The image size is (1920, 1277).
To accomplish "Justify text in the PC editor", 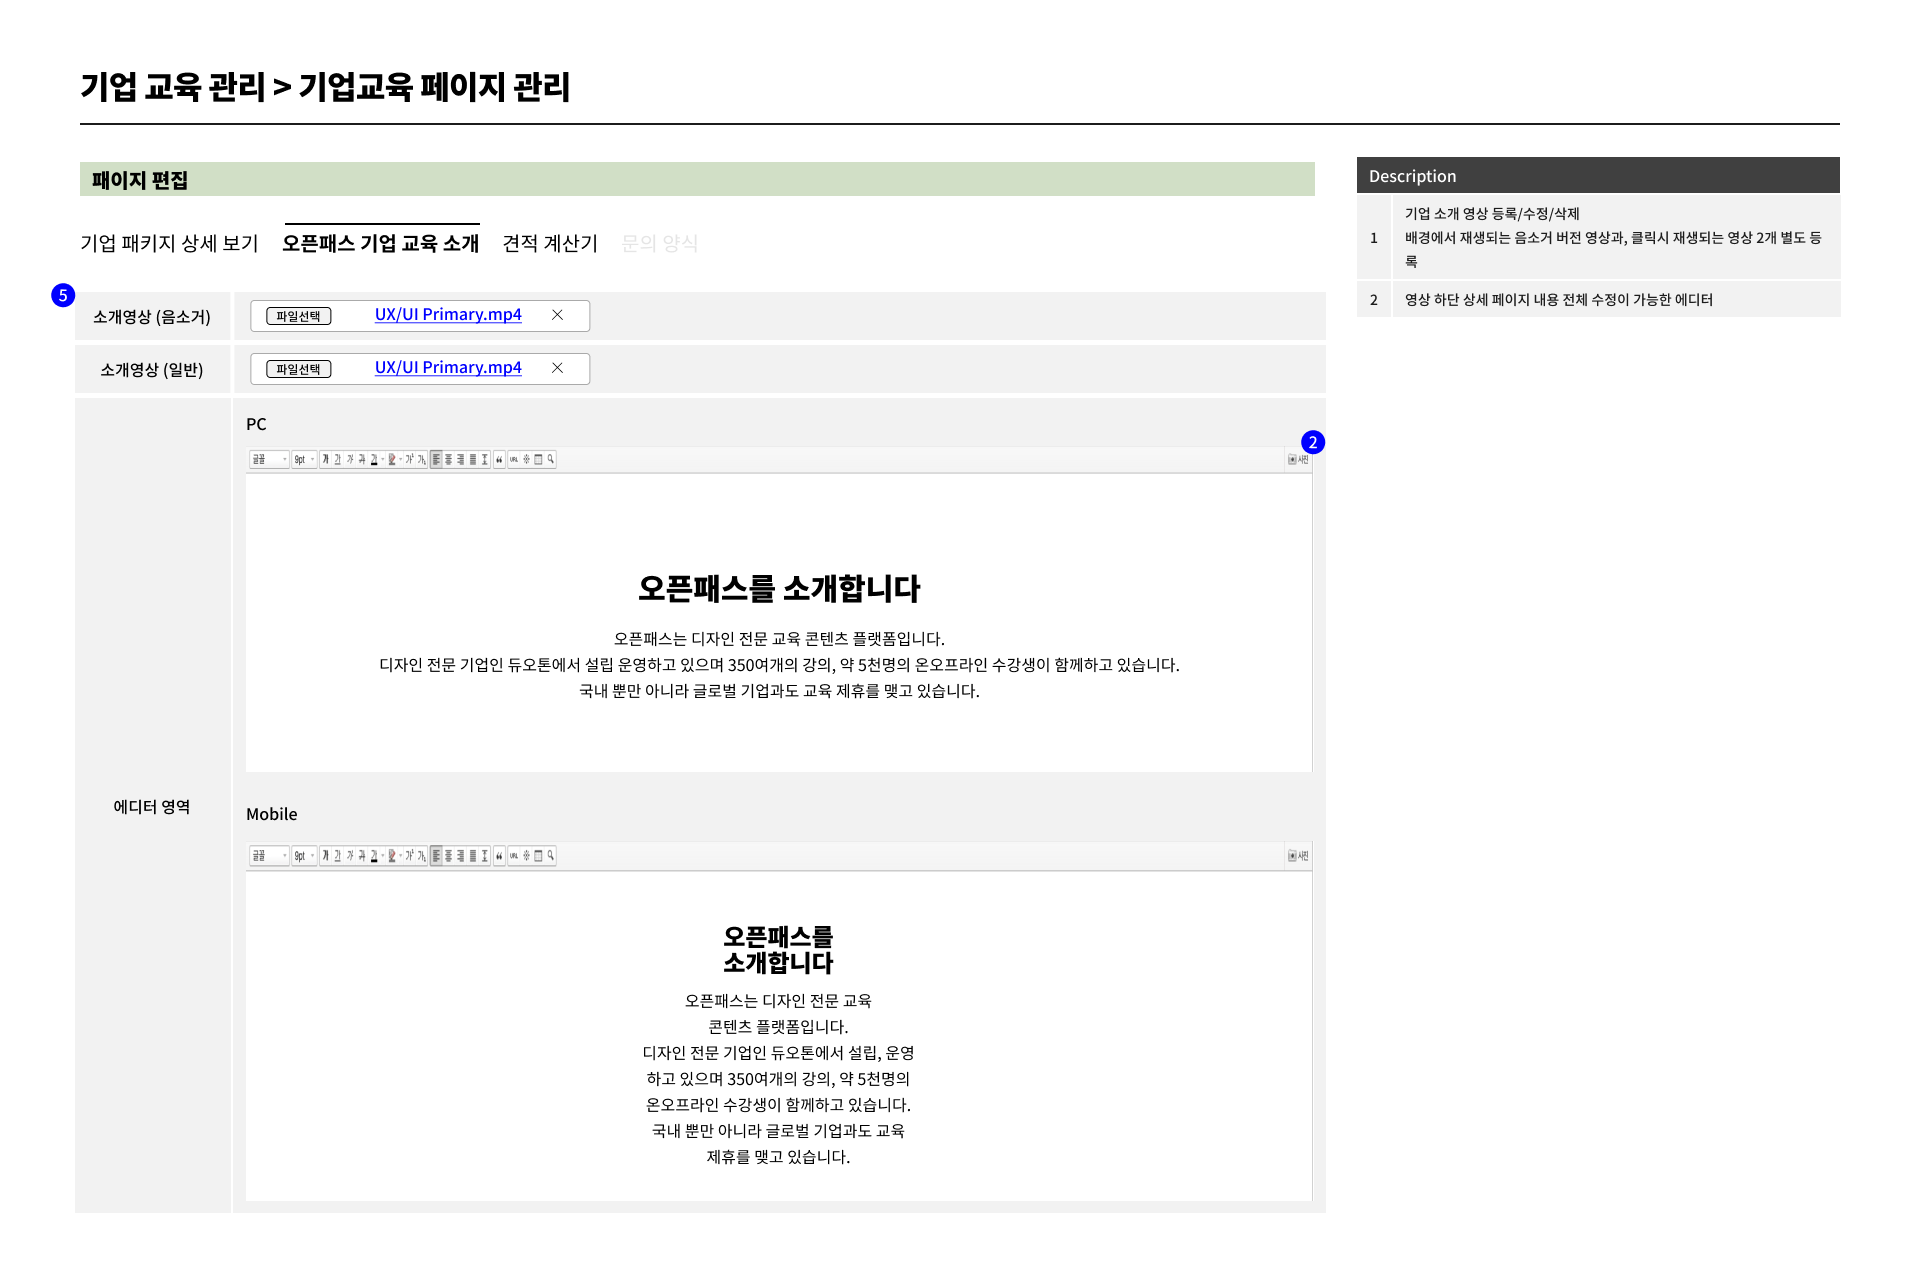I will (x=473, y=459).
